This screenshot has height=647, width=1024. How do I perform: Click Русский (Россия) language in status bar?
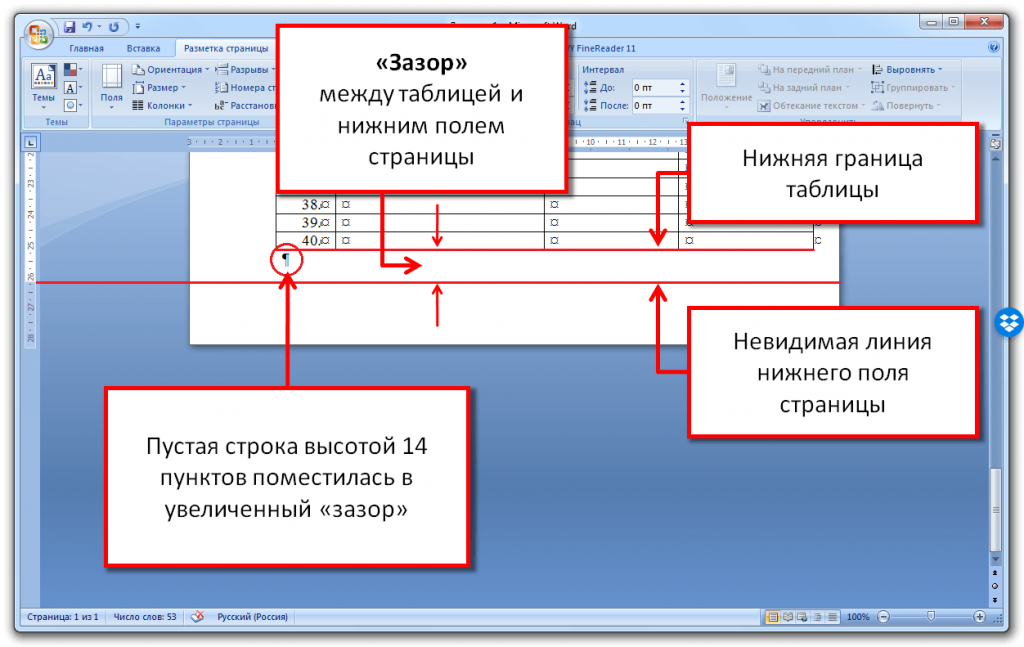pyautogui.click(x=252, y=617)
